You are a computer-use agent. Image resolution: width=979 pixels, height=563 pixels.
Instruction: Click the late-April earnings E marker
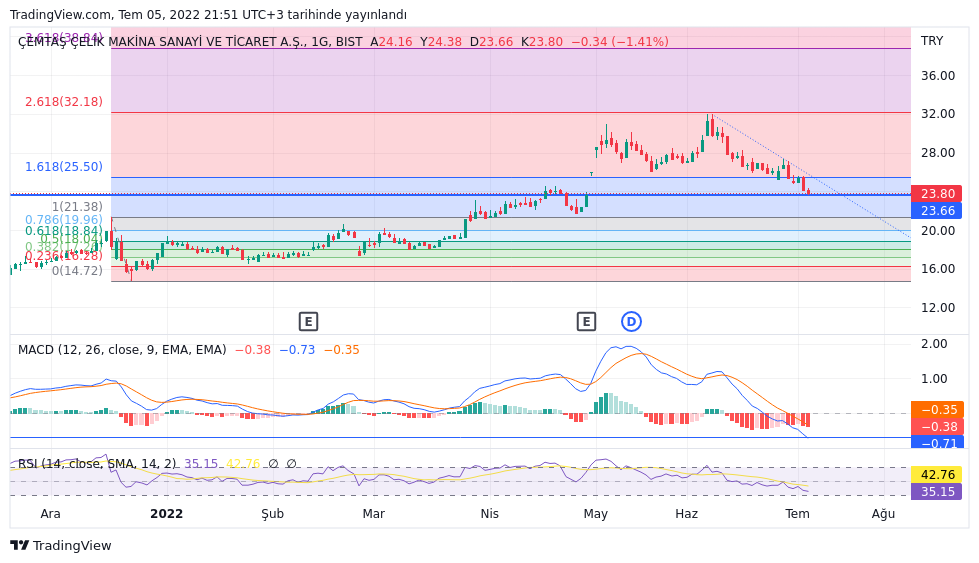(586, 322)
